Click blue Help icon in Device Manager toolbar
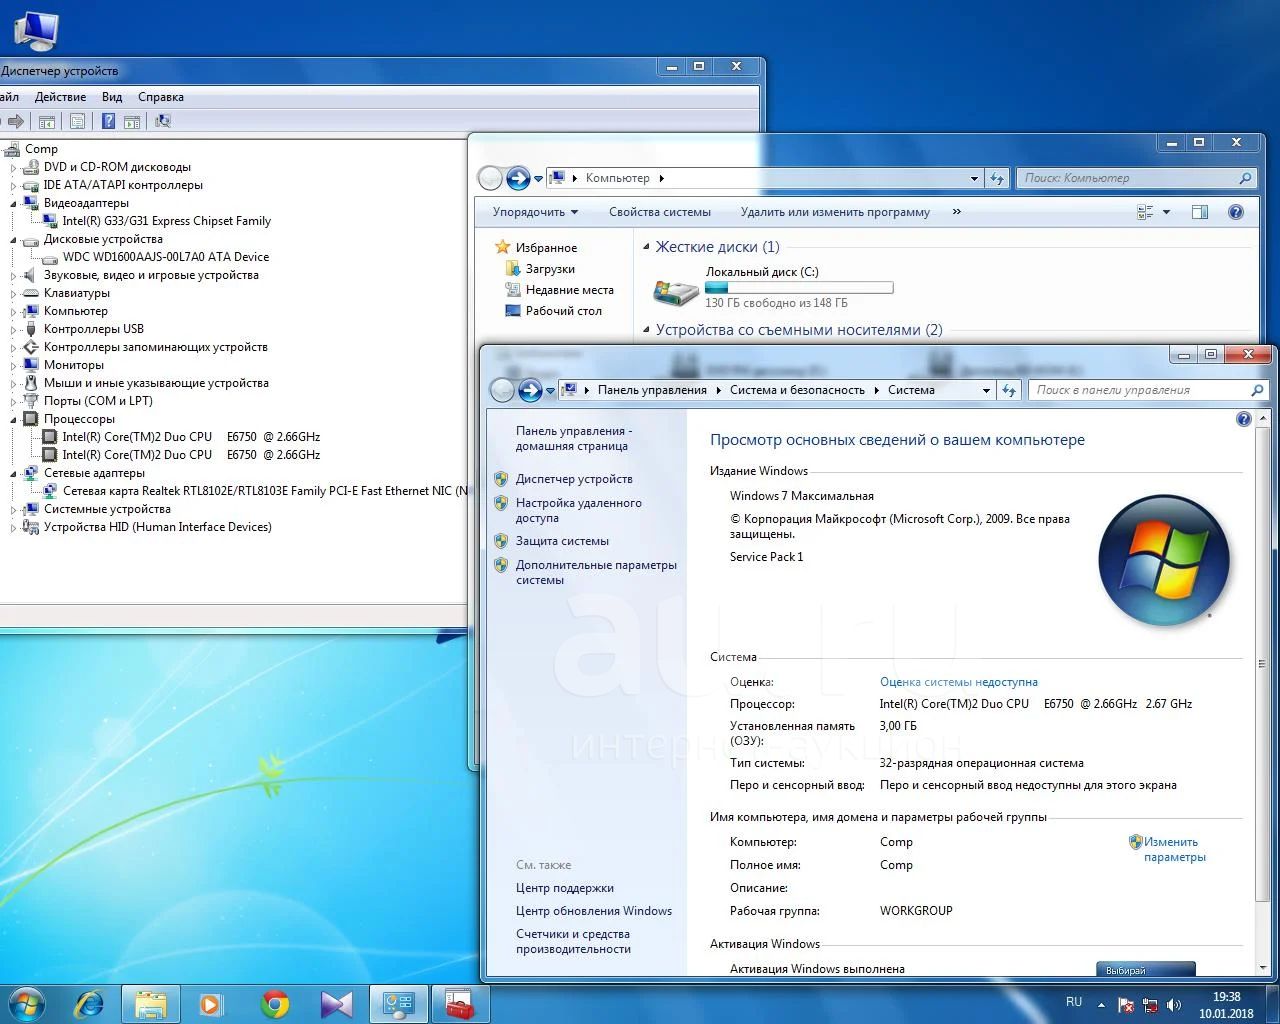 [108, 121]
